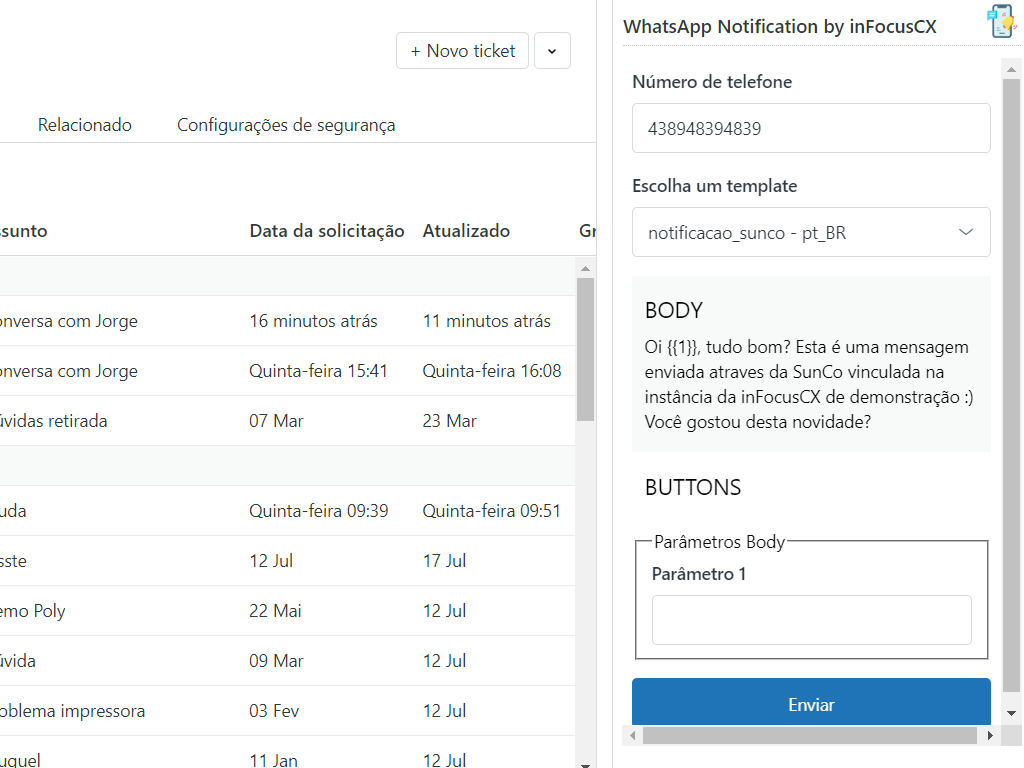Switch to the Relacionado tab

pyautogui.click(x=85, y=125)
